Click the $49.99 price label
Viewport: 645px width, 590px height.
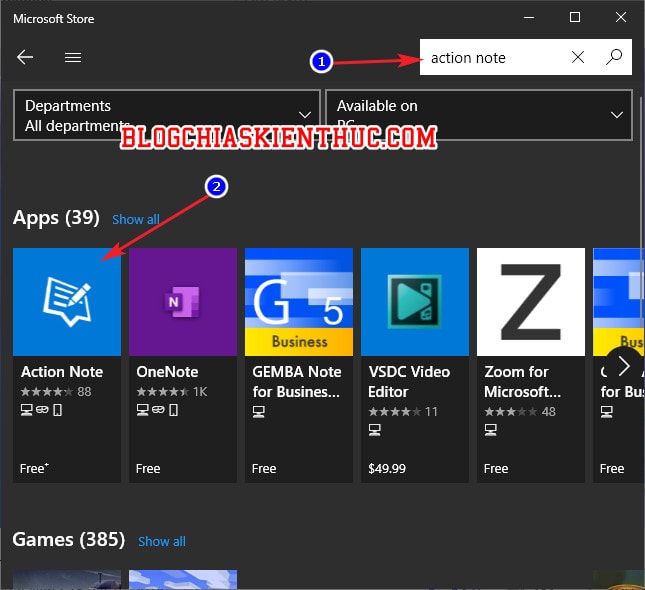387,469
